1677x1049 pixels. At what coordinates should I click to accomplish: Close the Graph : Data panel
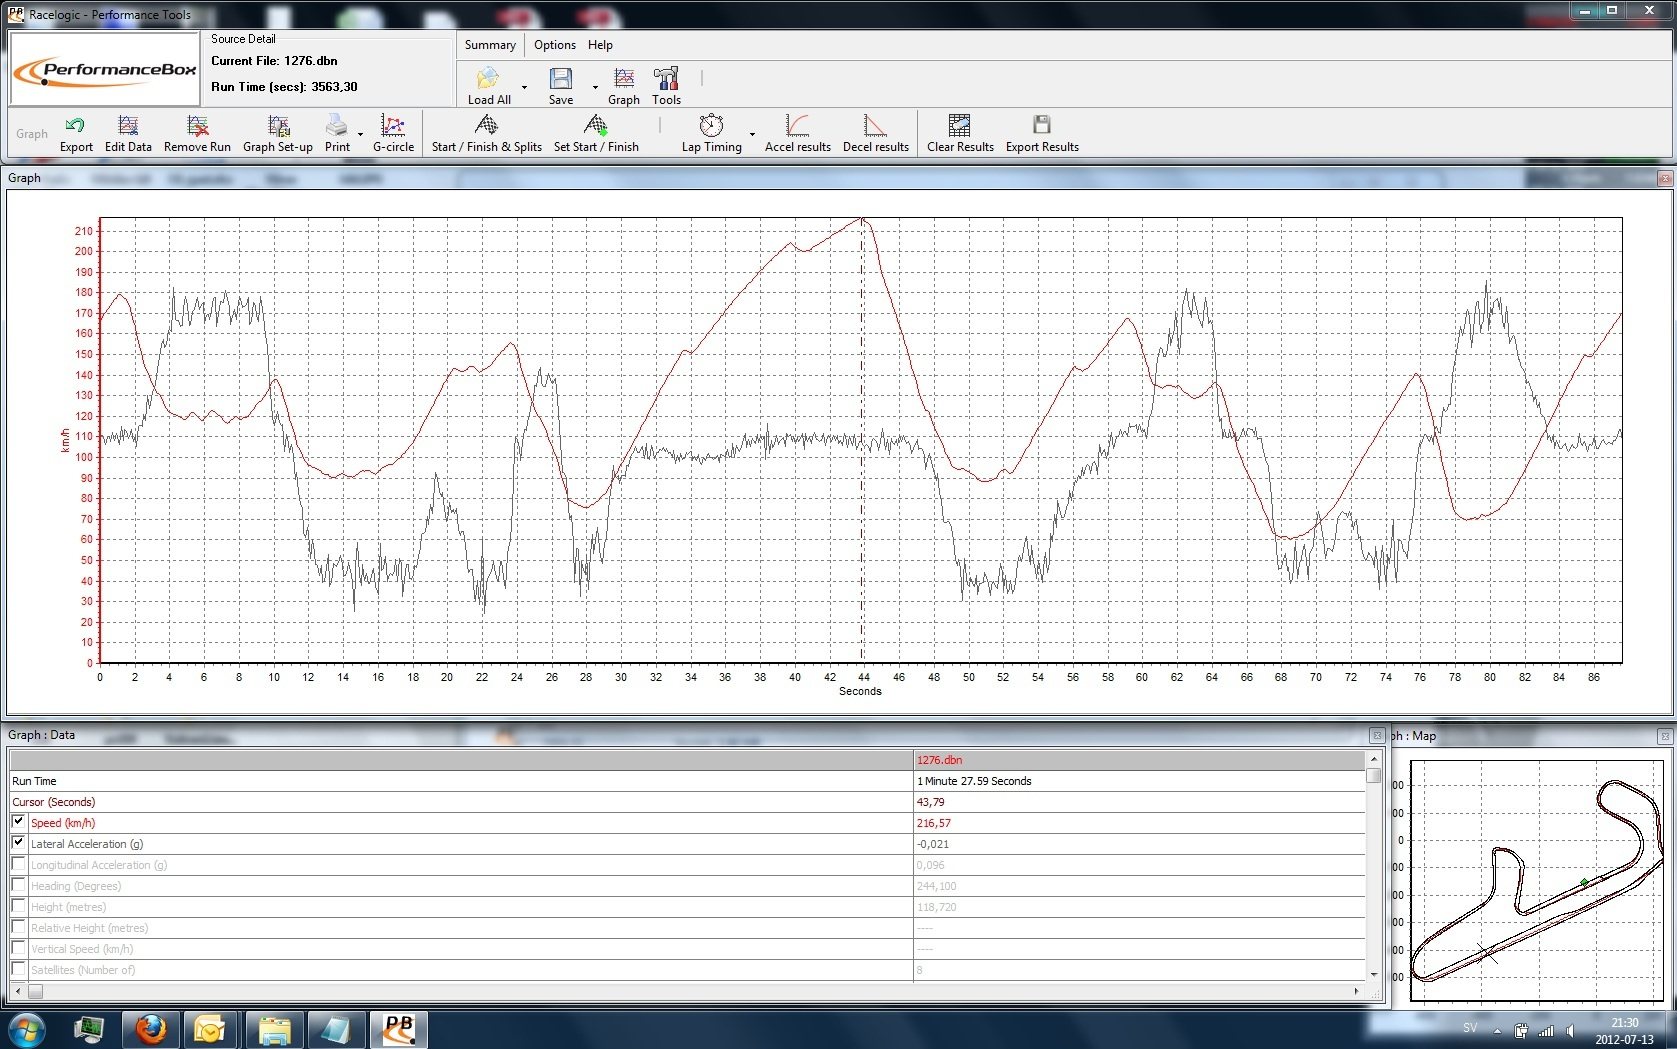click(x=1376, y=735)
